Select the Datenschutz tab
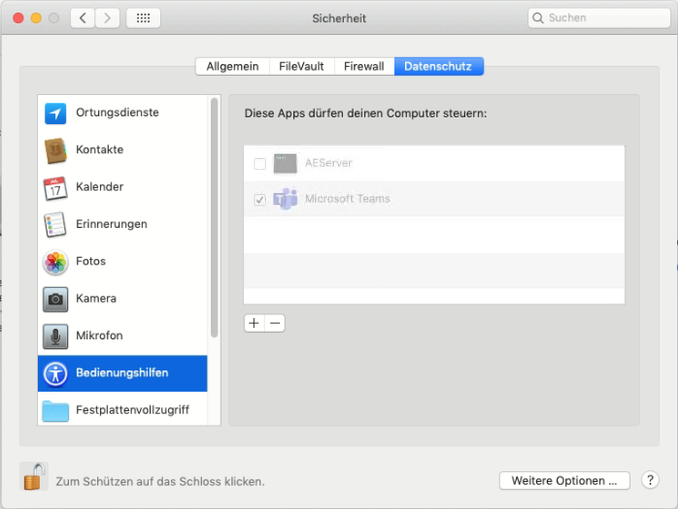The height and width of the screenshot is (509, 678). point(438,66)
